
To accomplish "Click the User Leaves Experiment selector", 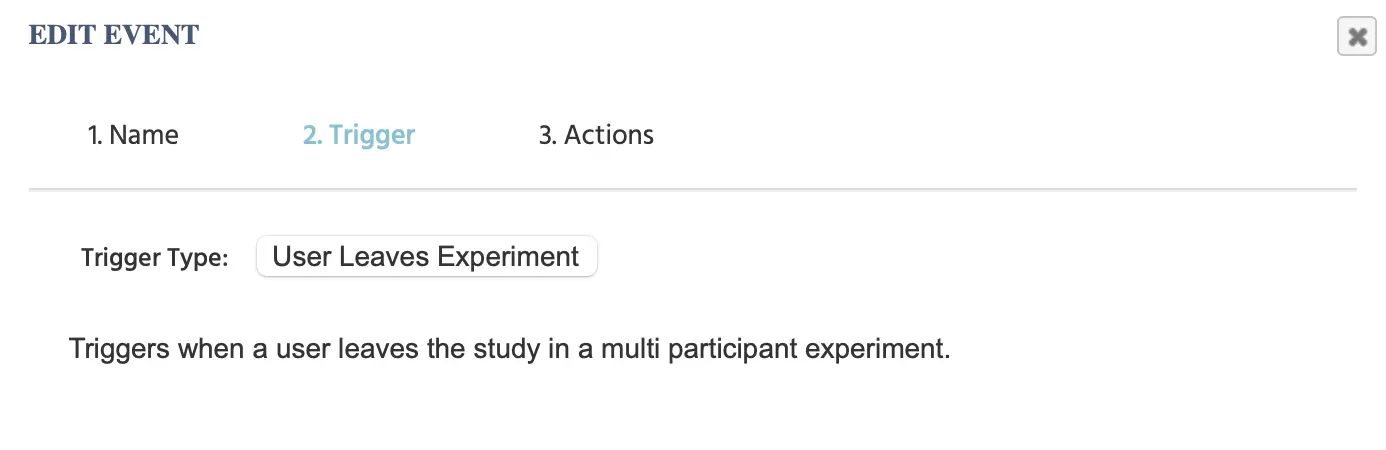I will pyautogui.click(x=426, y=257).
